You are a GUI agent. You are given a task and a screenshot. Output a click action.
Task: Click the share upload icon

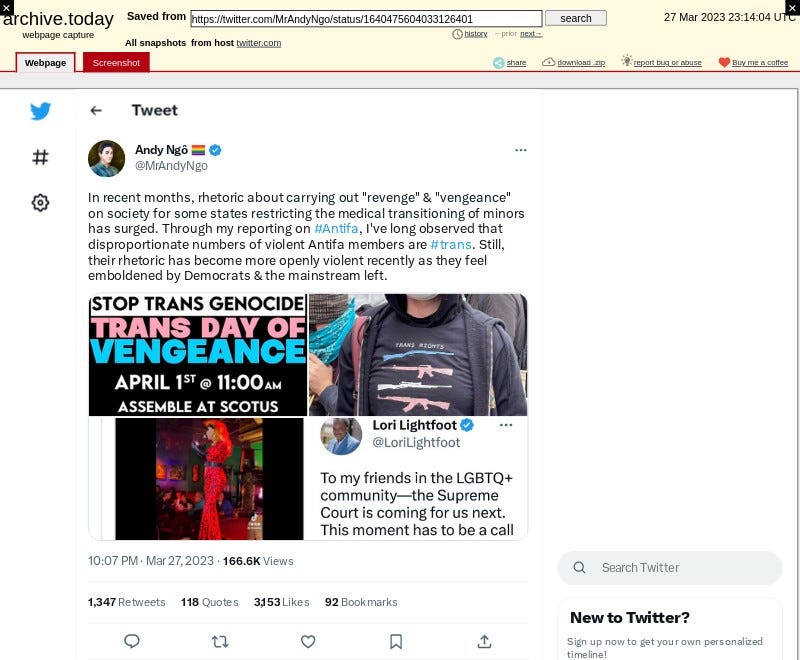coord(484,641)
